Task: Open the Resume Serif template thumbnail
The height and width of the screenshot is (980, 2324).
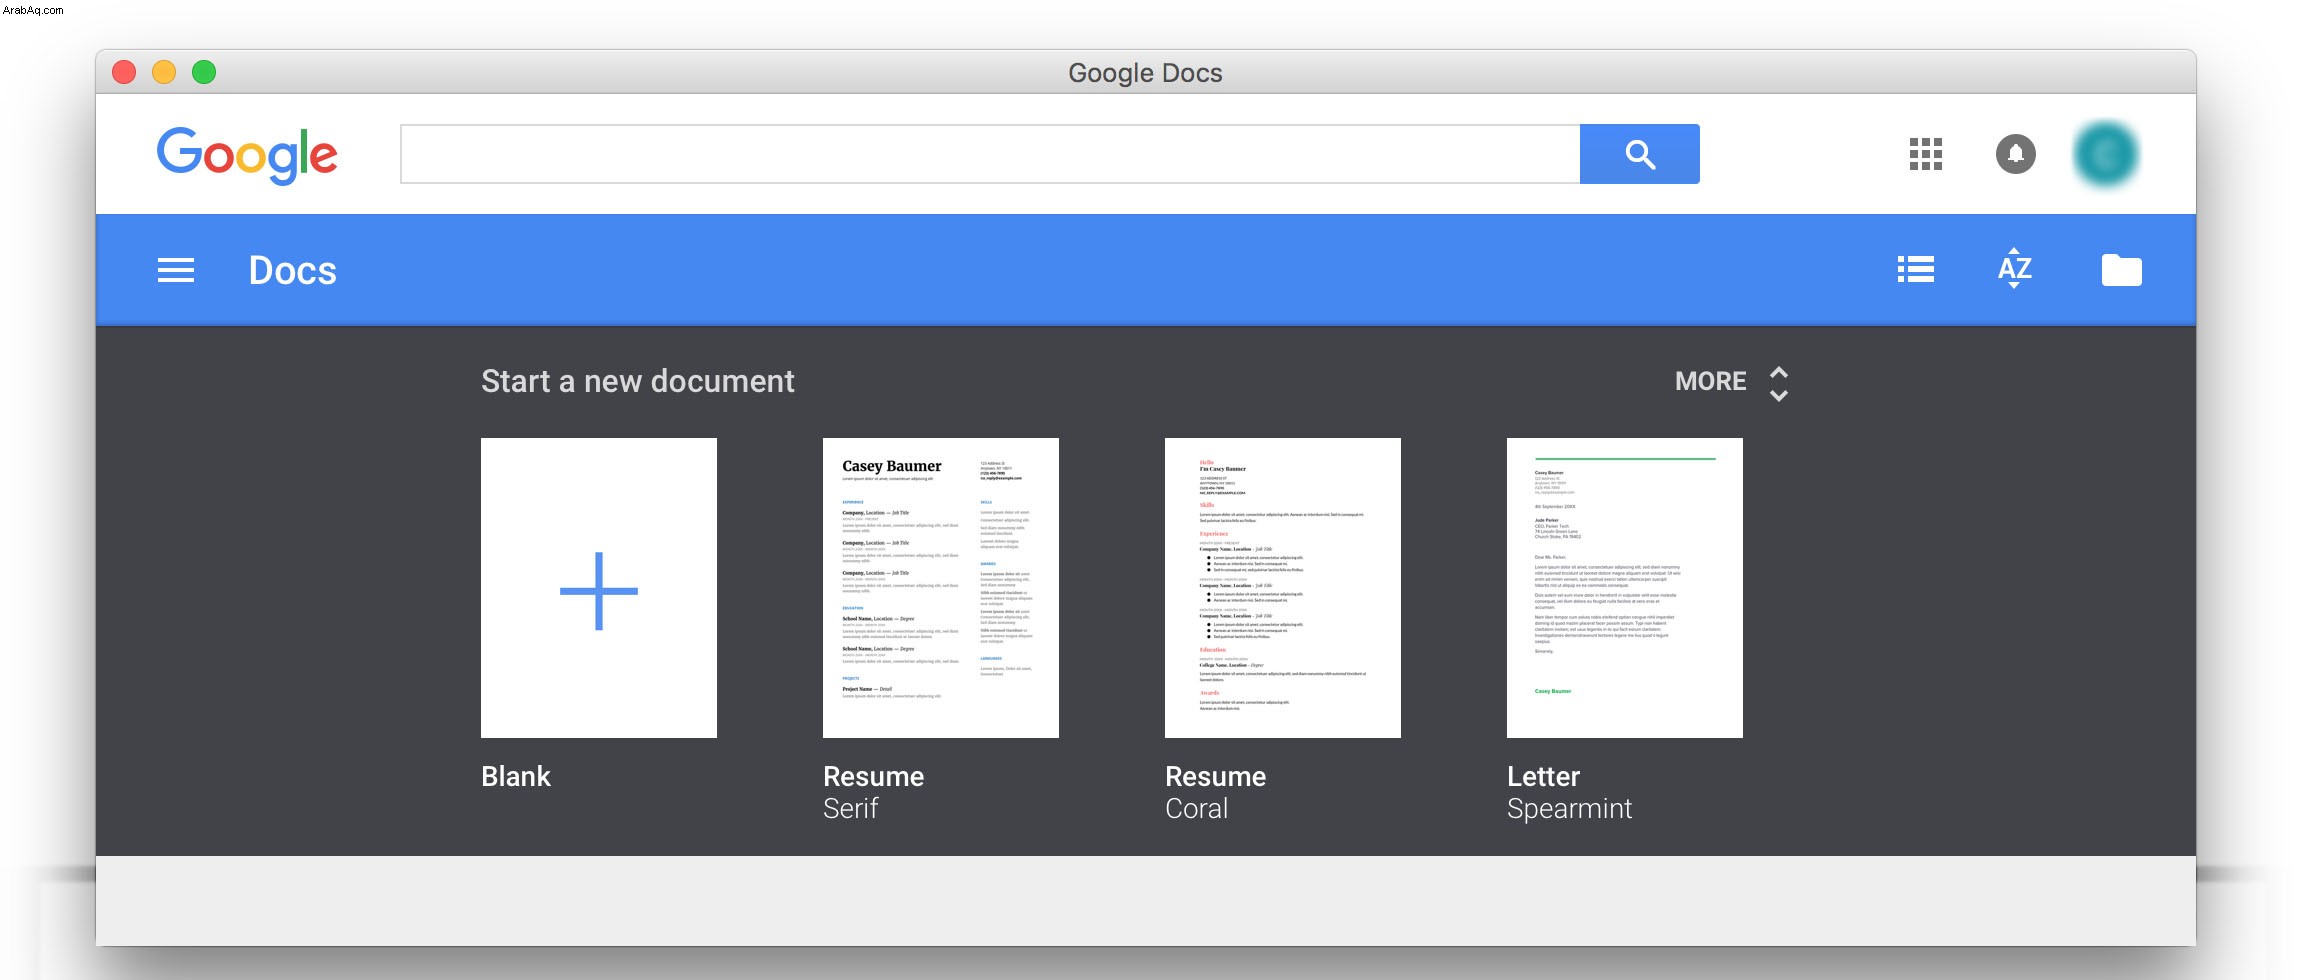Action: pos(941,588)
